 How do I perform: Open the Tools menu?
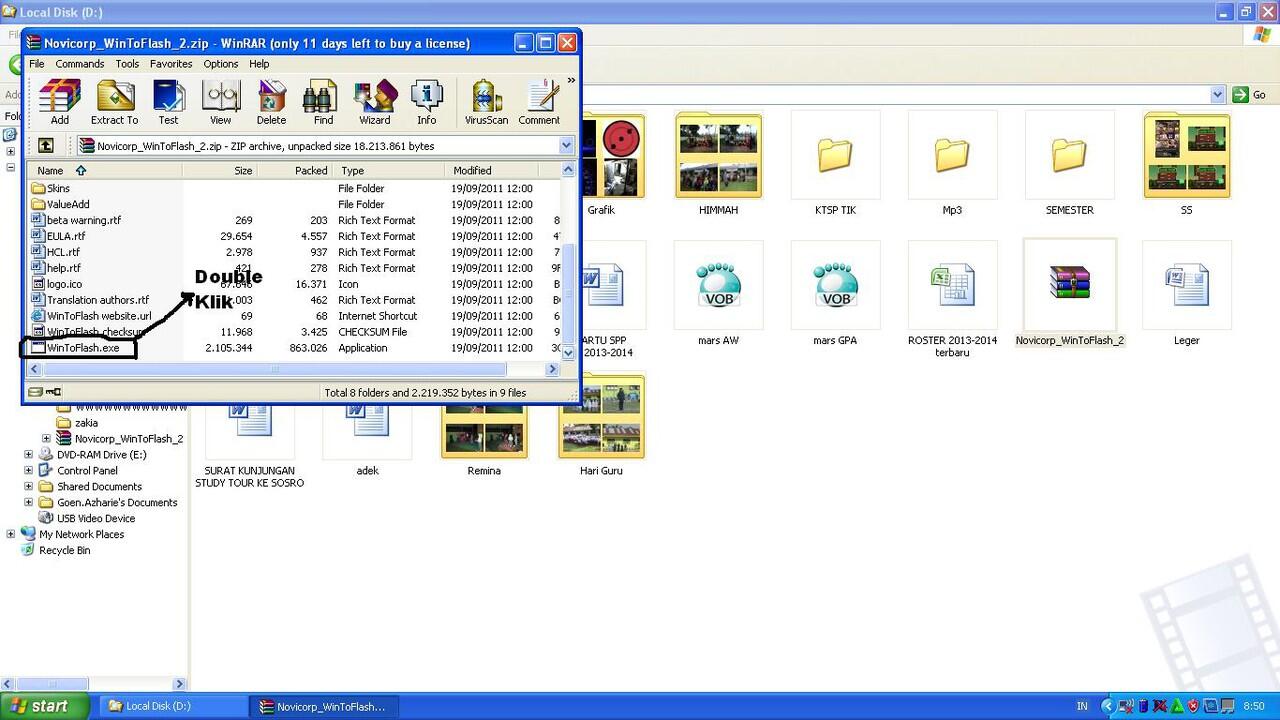tap(127, 64)
